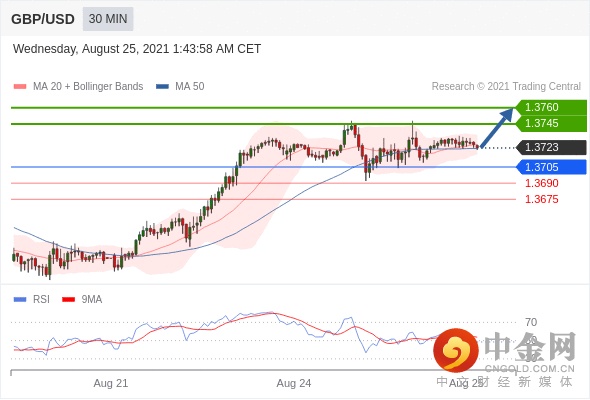The image size is (590, 400).
Task: Click the red 1.3675 support label
Action: (x=541, y=199)
